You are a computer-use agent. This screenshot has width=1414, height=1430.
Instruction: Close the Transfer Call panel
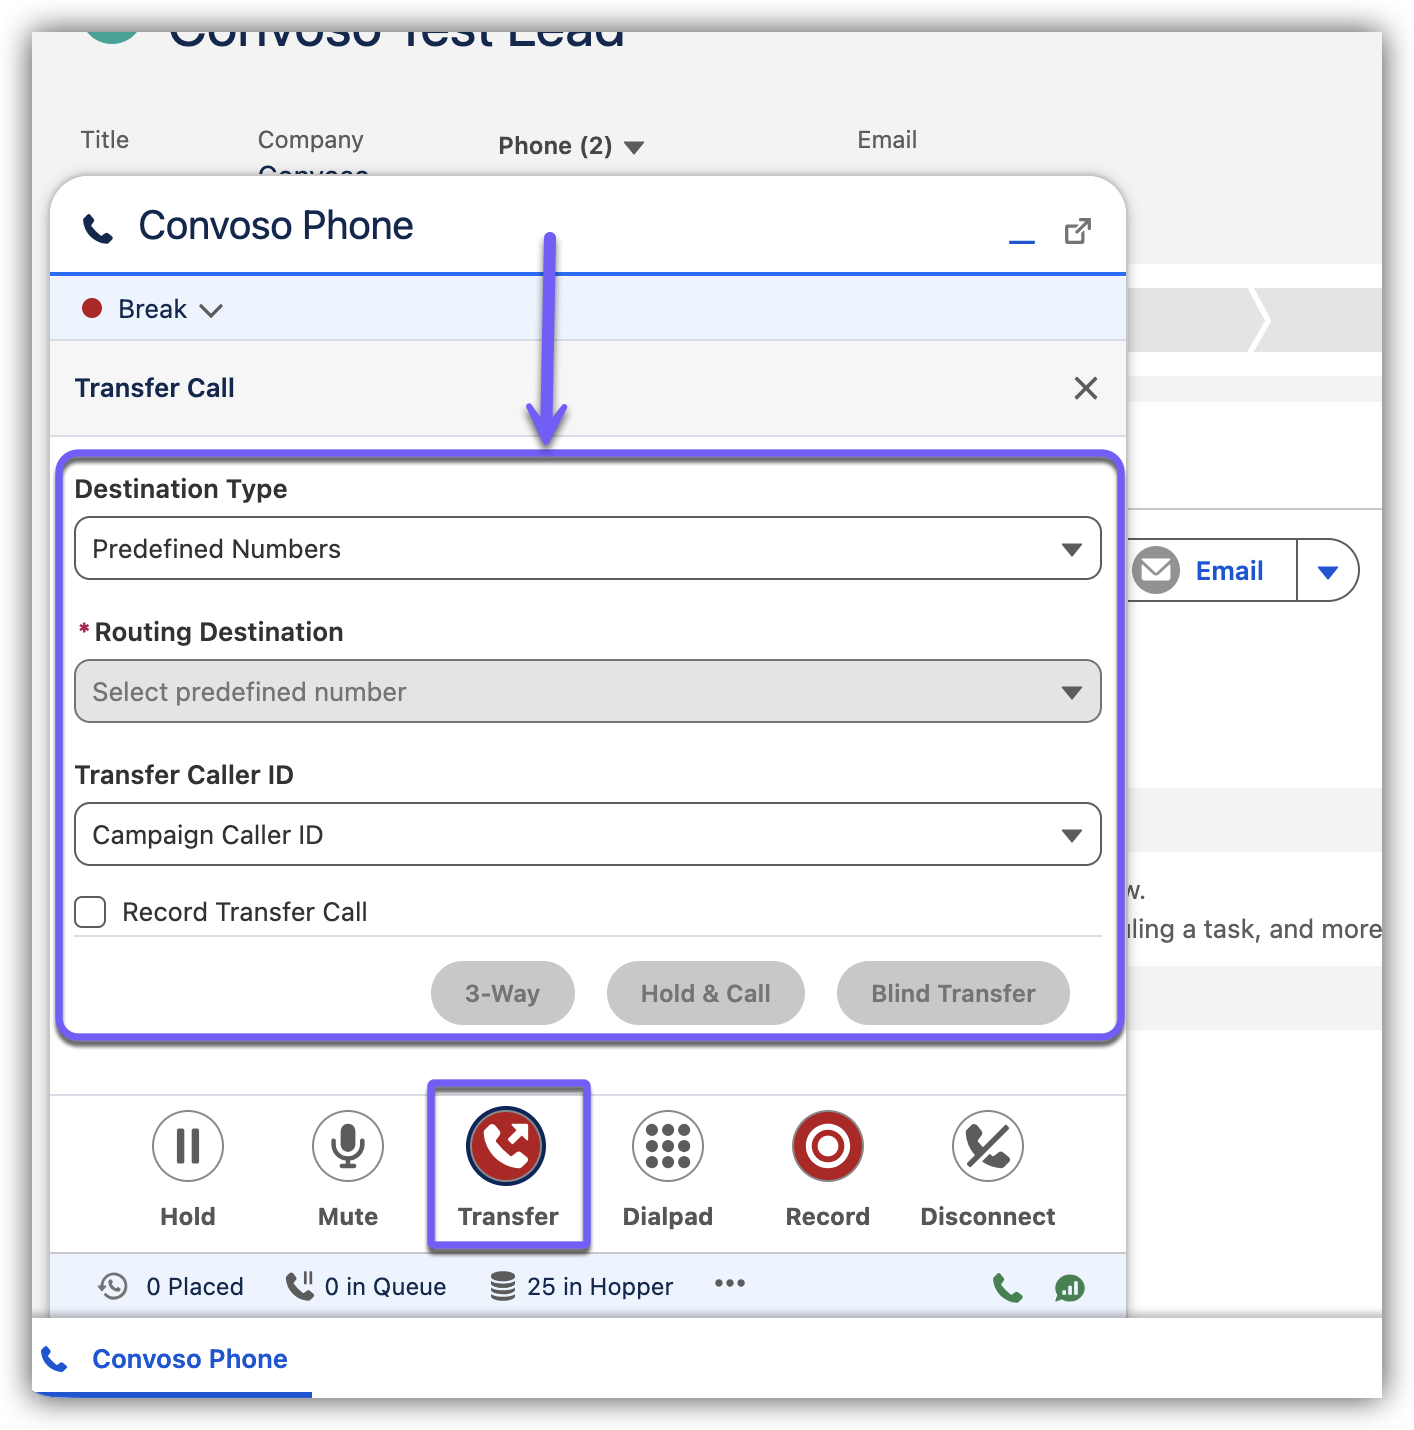[x=1086, y=388]
